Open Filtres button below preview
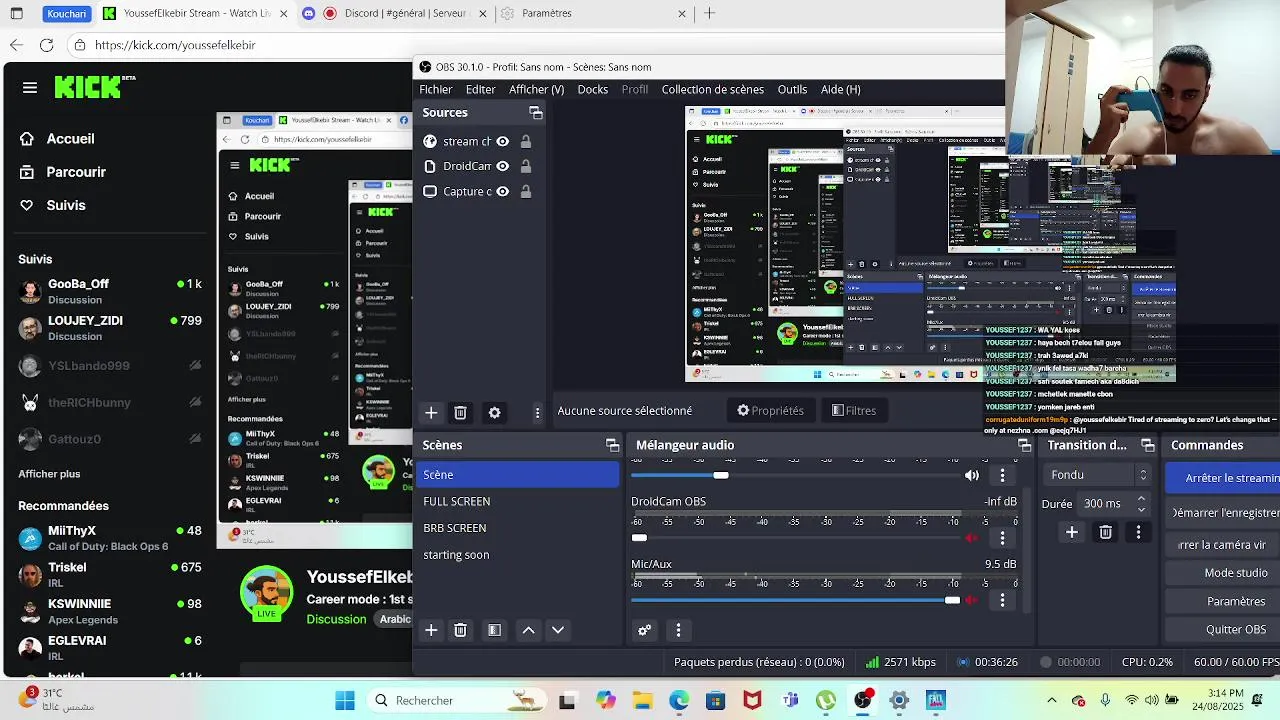 pyautogui.click(x=854, y=410)
